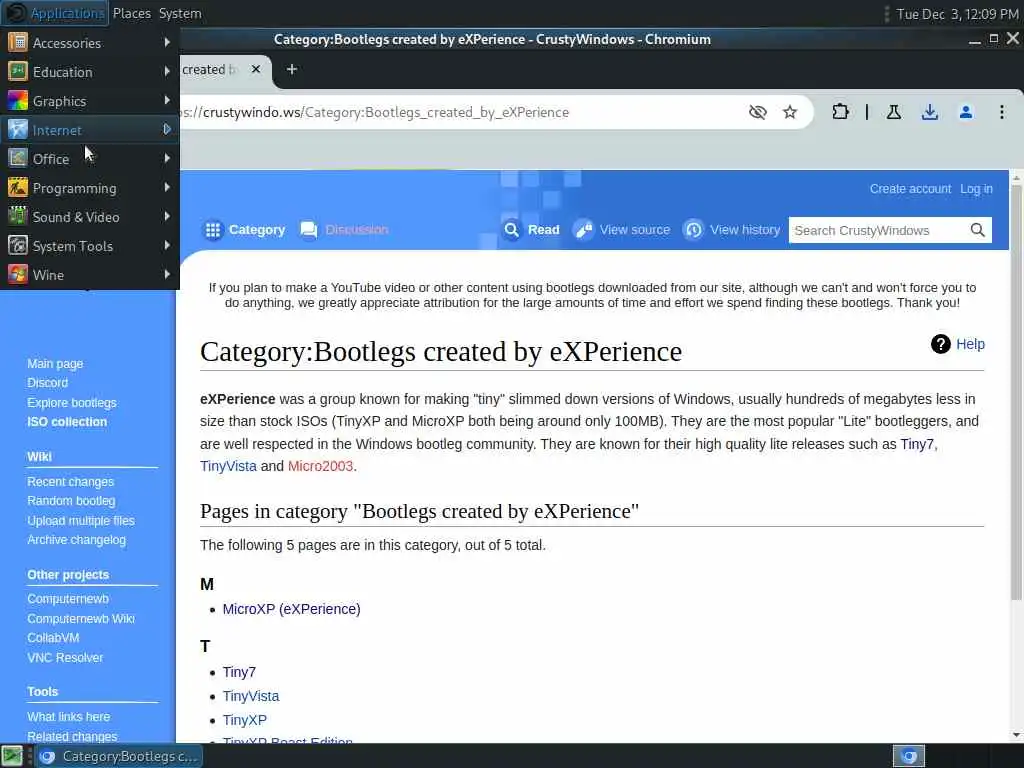Close the current Chromium tab
The height and width of the screenshot is (768, 1024).
tap(256, 69)
